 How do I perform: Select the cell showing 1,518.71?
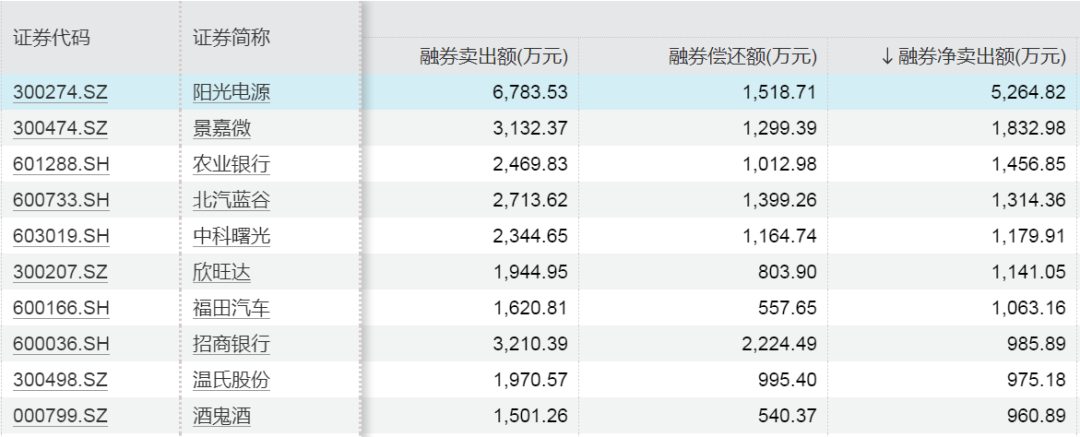coord(703,92)
